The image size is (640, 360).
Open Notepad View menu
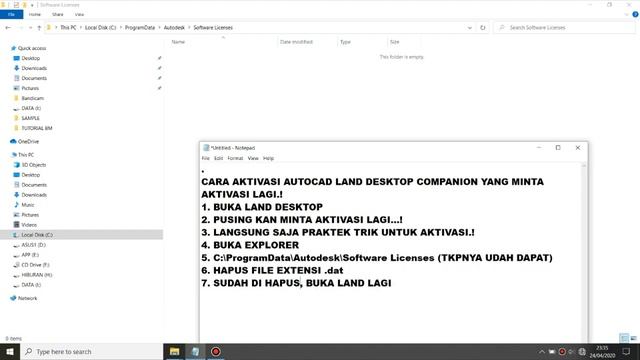click(253, 158)
